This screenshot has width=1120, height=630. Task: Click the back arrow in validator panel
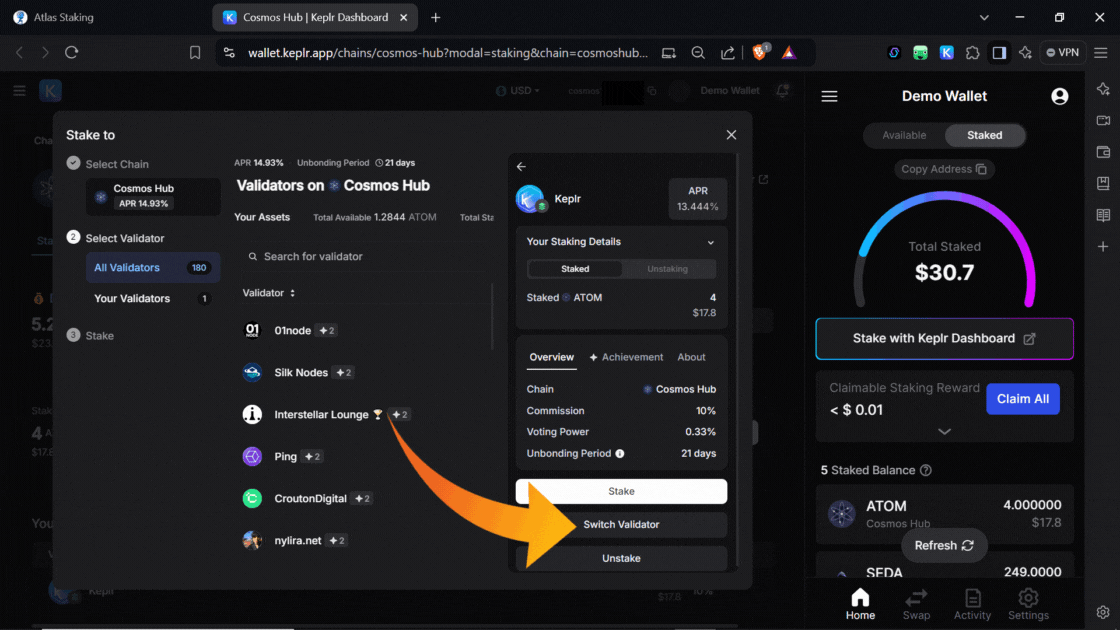click(521, 167)
